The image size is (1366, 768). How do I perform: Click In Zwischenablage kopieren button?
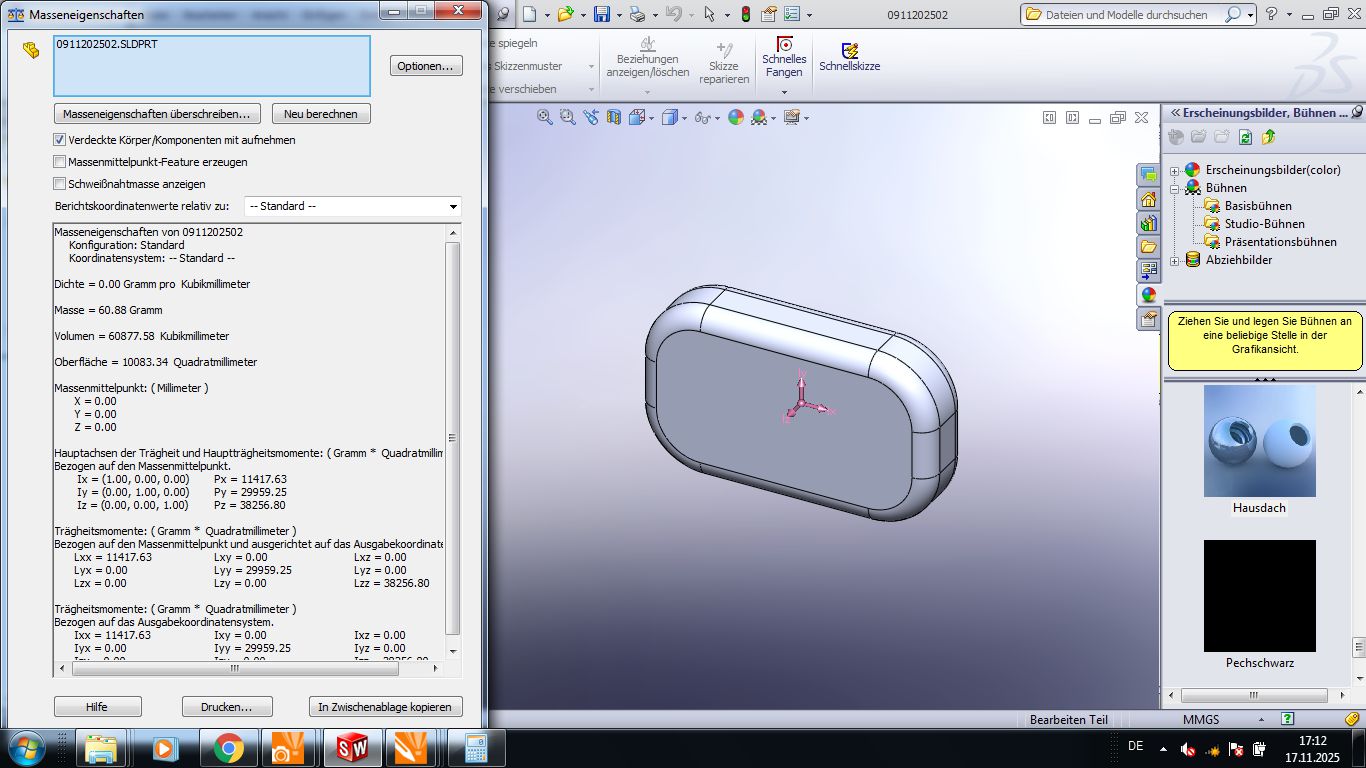pyautogui.click(x=385, y=707)
